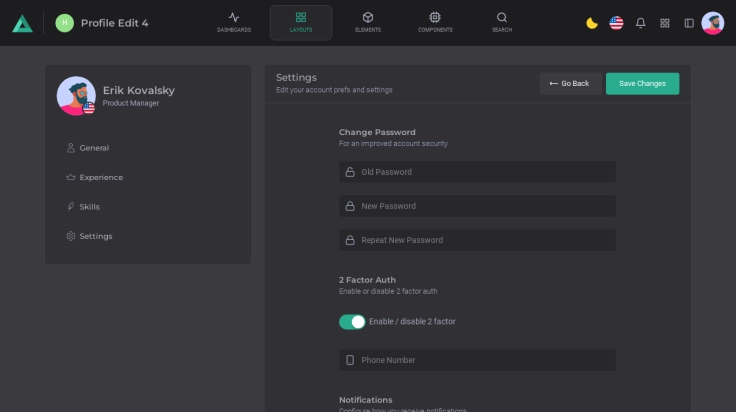
Task: Open the Experience profile section
Action: [x=101, y=177]
